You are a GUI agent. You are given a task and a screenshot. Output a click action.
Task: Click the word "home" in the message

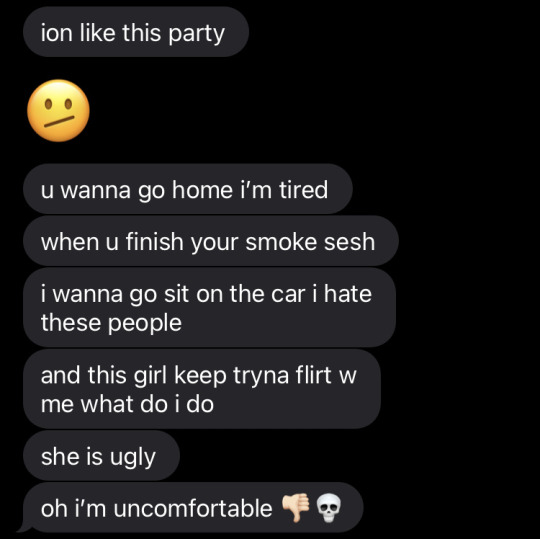(202, 189)
